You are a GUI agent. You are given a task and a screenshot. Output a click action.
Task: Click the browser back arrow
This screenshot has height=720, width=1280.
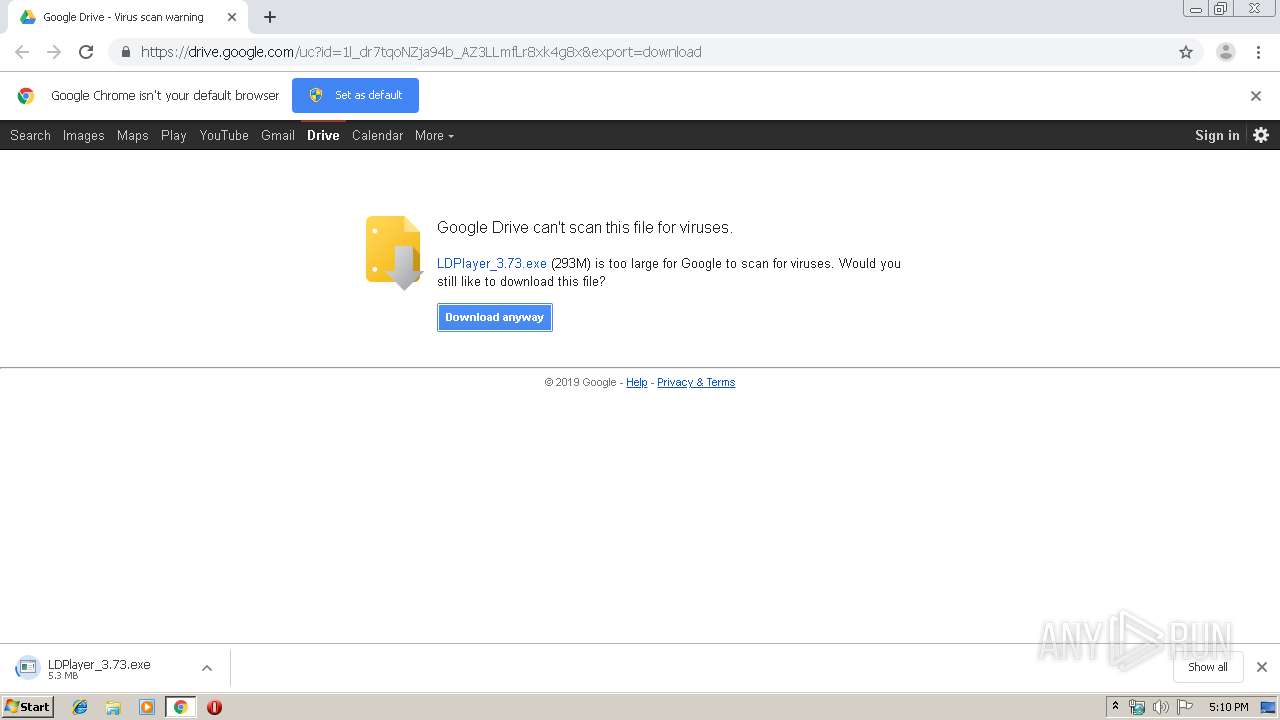click(x=22, y=52)
